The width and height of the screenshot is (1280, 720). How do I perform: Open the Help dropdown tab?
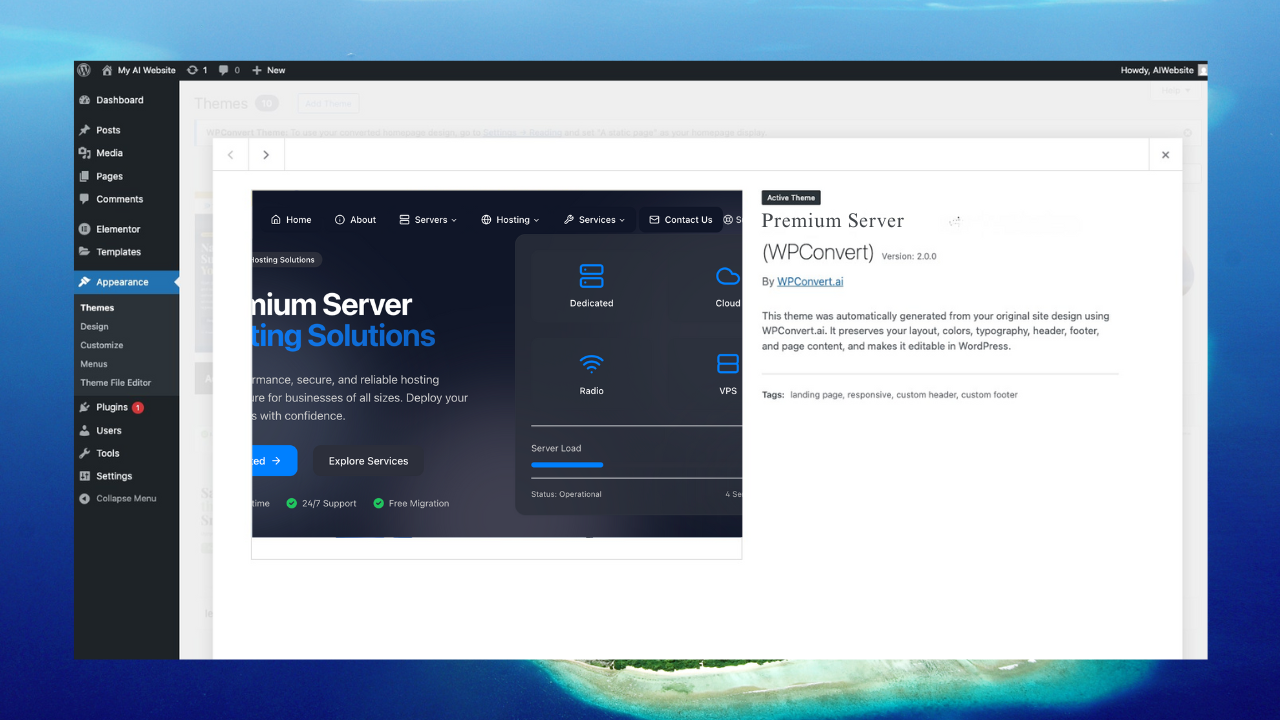(1175, 91)
